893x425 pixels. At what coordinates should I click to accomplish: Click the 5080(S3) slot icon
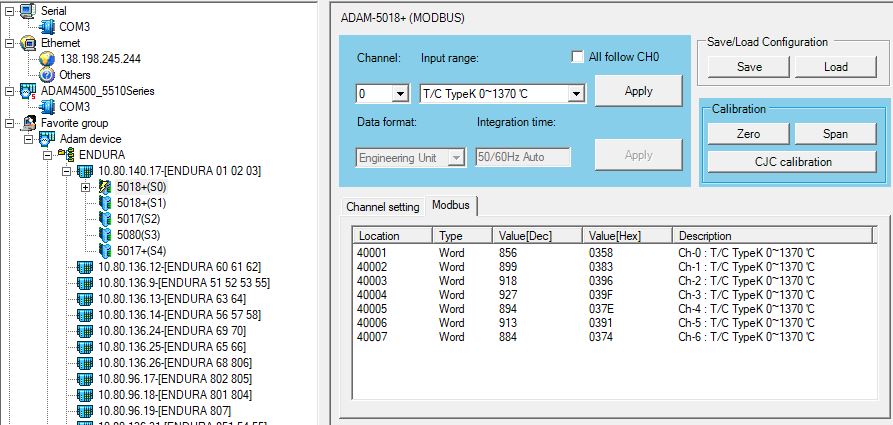105,234
